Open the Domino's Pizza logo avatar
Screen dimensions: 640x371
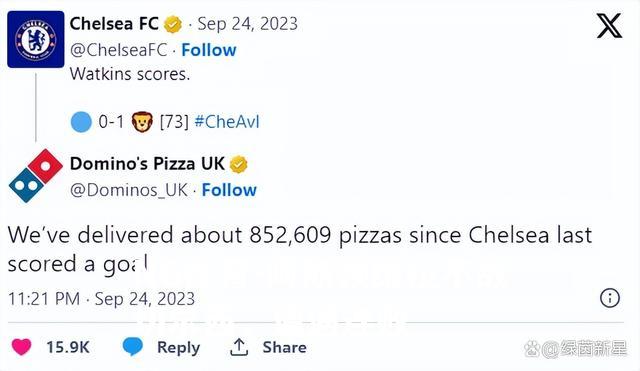36,176
